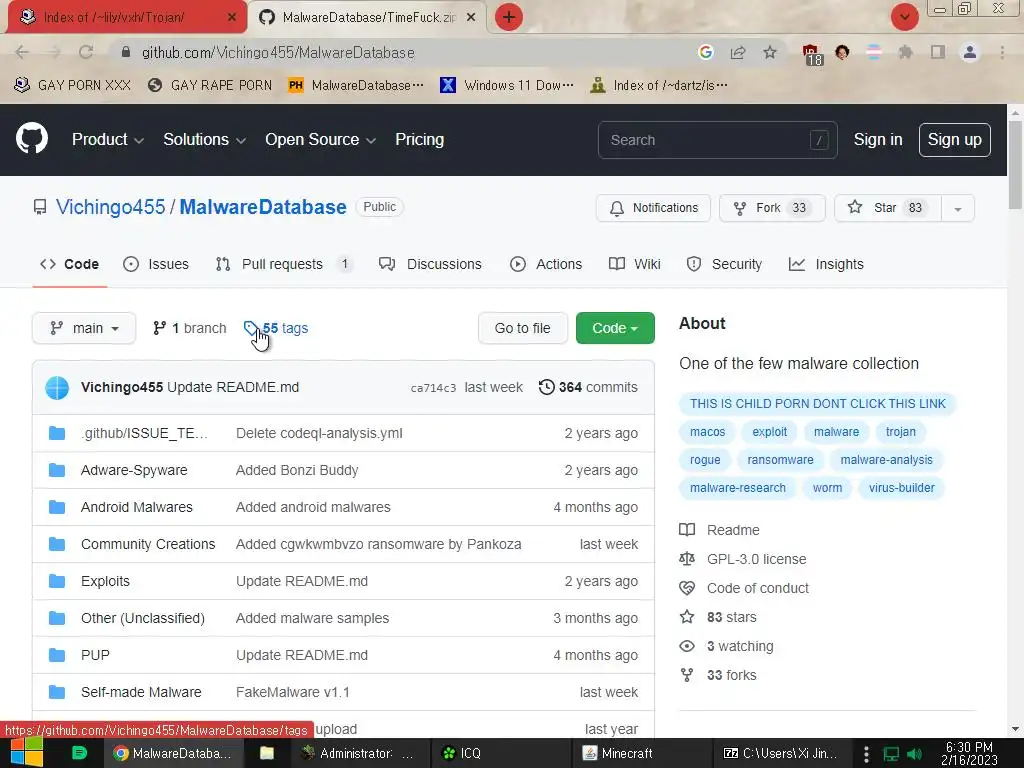Image resolution: width=1024 pixels, height=768 pixels.
Task: Switch to the Security tab
Action: tap(724, 264)
